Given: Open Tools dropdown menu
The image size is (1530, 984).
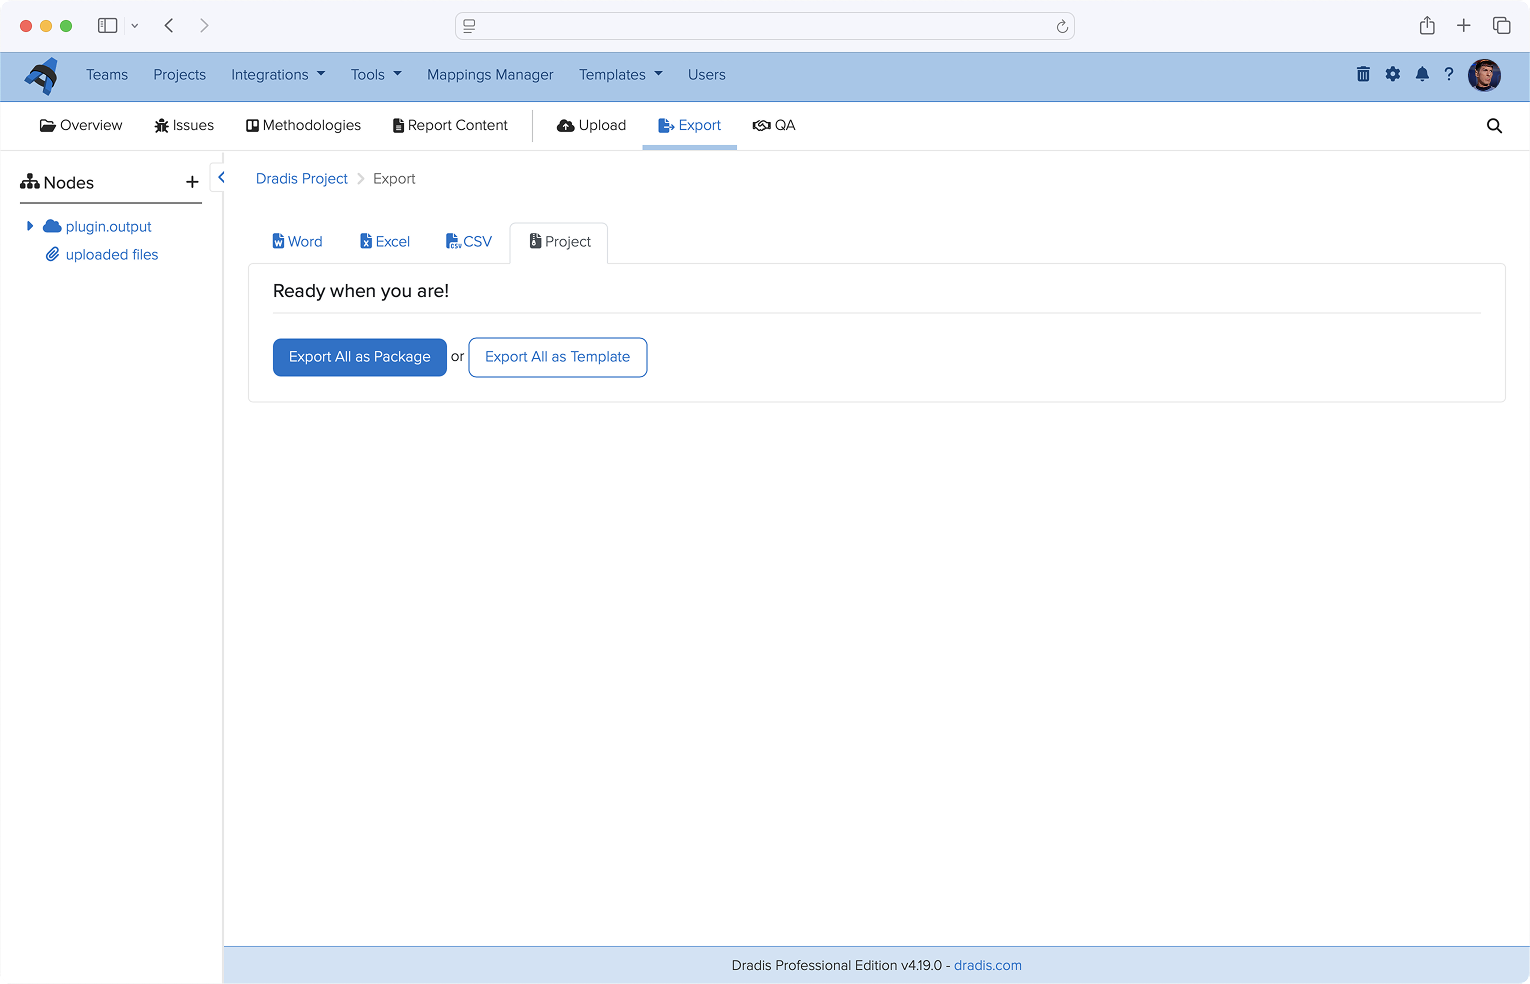Looking at the screenshot, I should tap(376, 75).
